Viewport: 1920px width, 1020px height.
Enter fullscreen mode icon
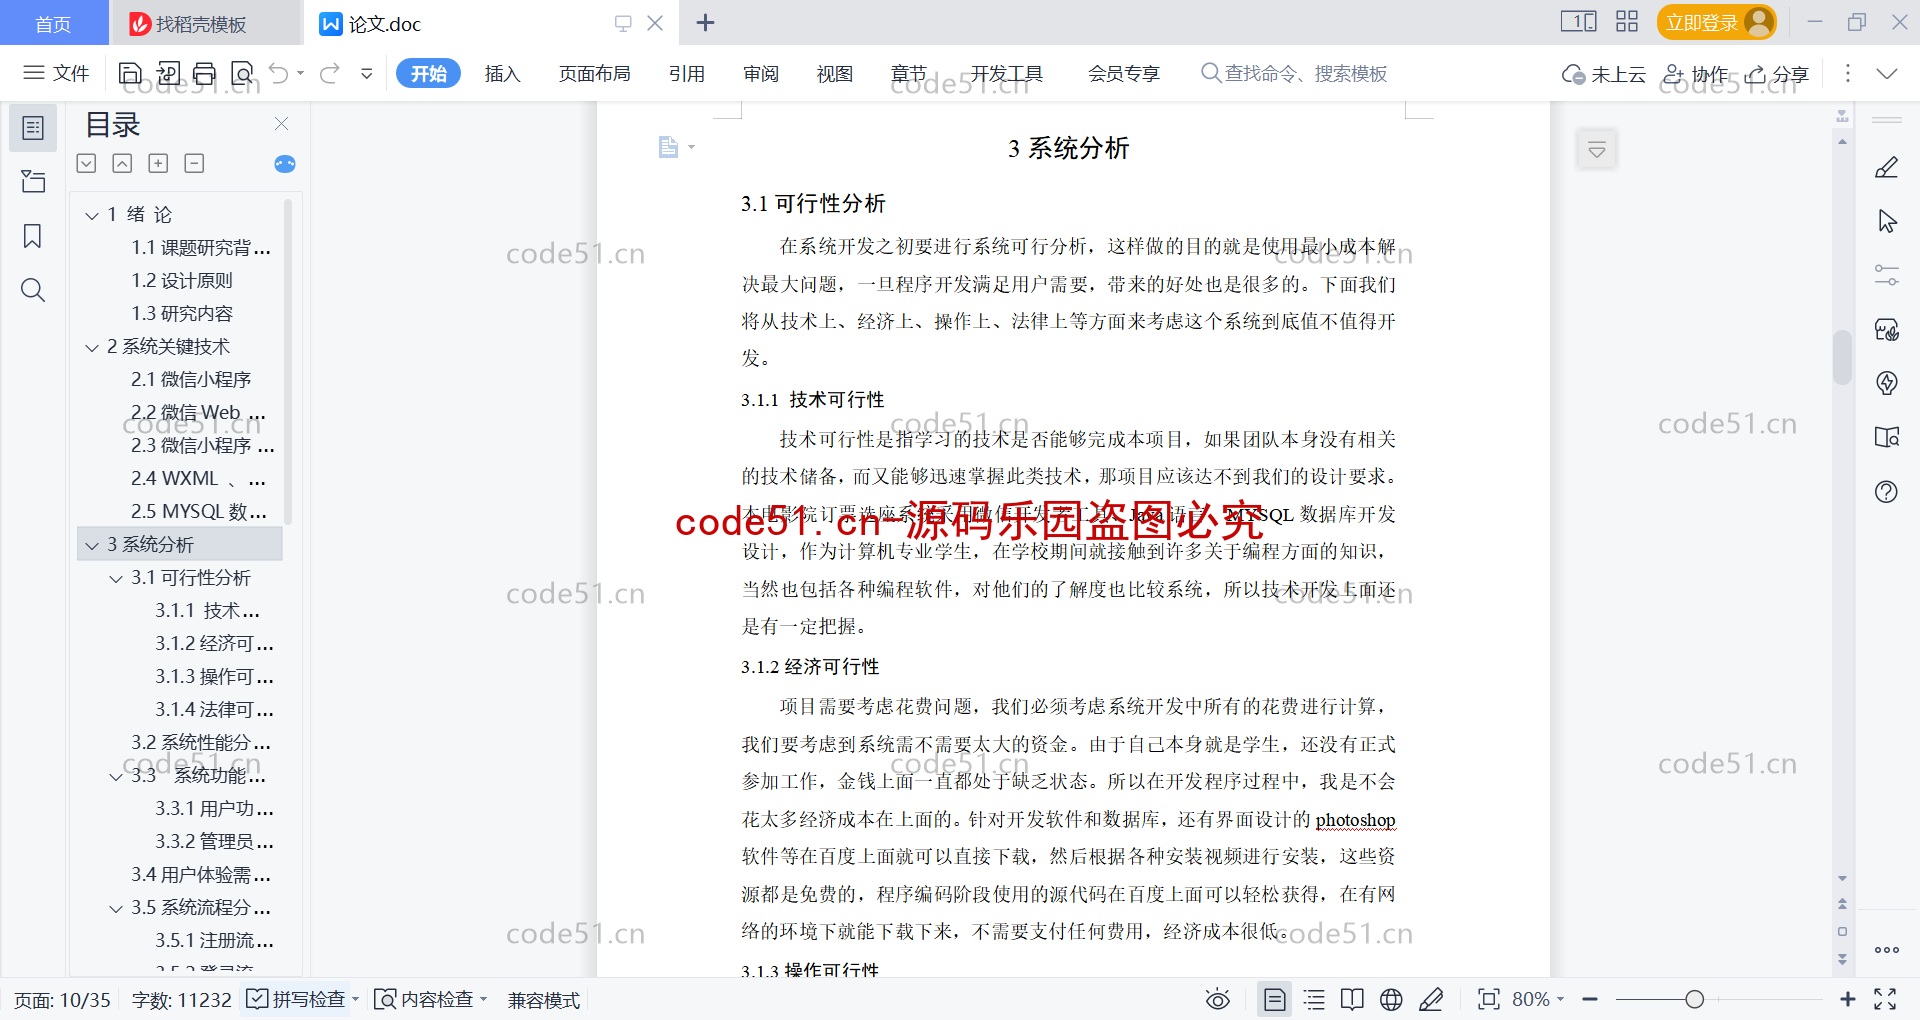pyautogui.click(x=1885, y=999)
